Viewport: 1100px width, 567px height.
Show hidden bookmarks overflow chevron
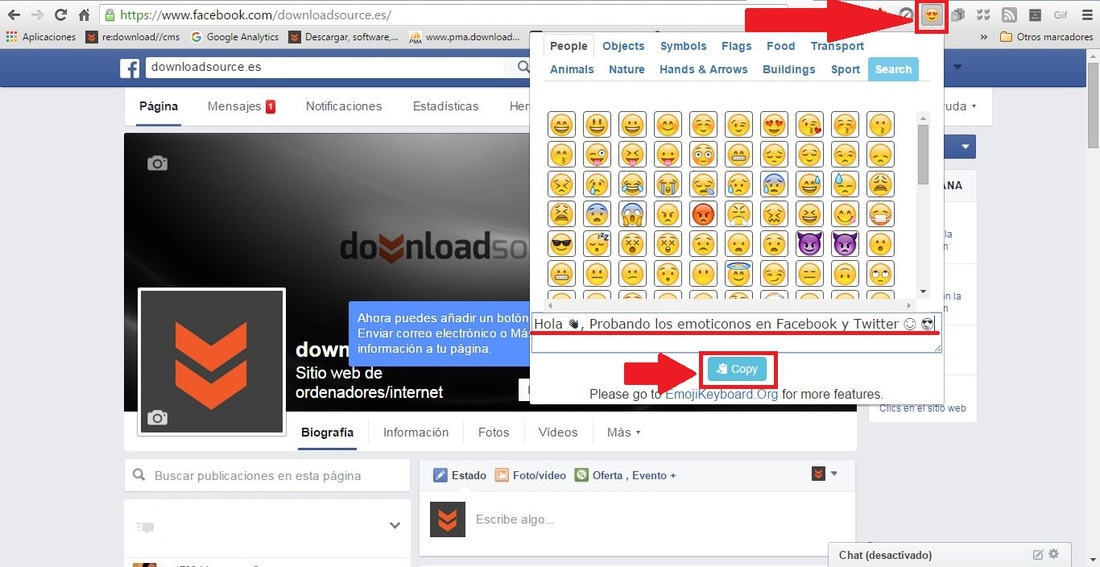pyautogui.click(x=984, y=36)
